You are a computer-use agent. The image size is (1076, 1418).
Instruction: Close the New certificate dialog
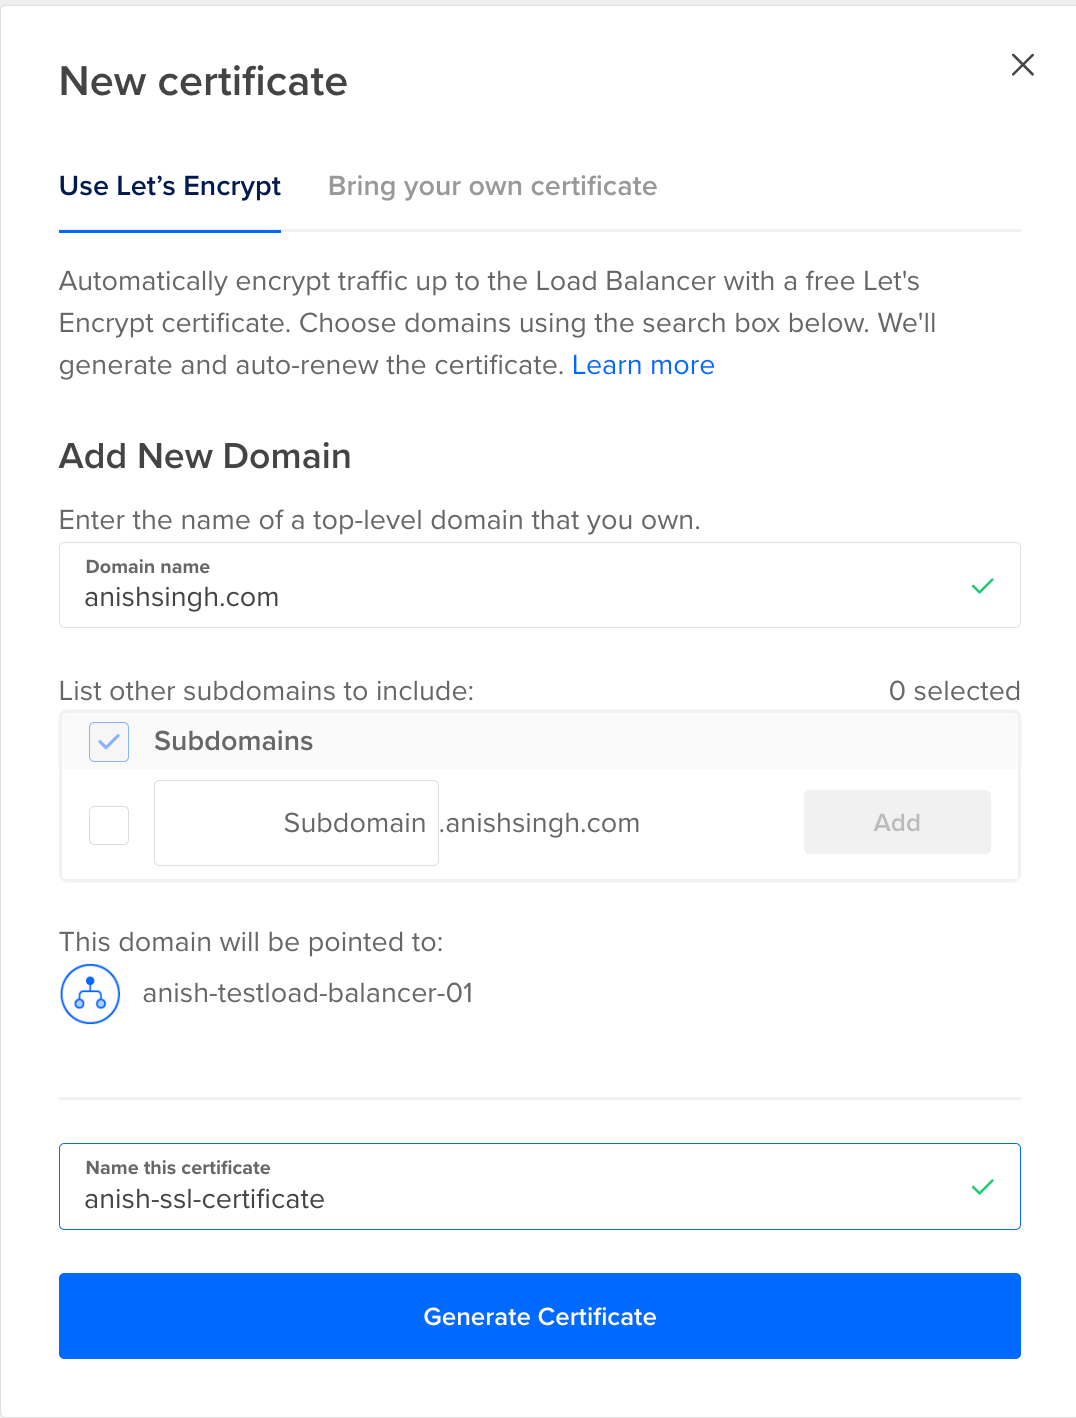[1022, 65]
